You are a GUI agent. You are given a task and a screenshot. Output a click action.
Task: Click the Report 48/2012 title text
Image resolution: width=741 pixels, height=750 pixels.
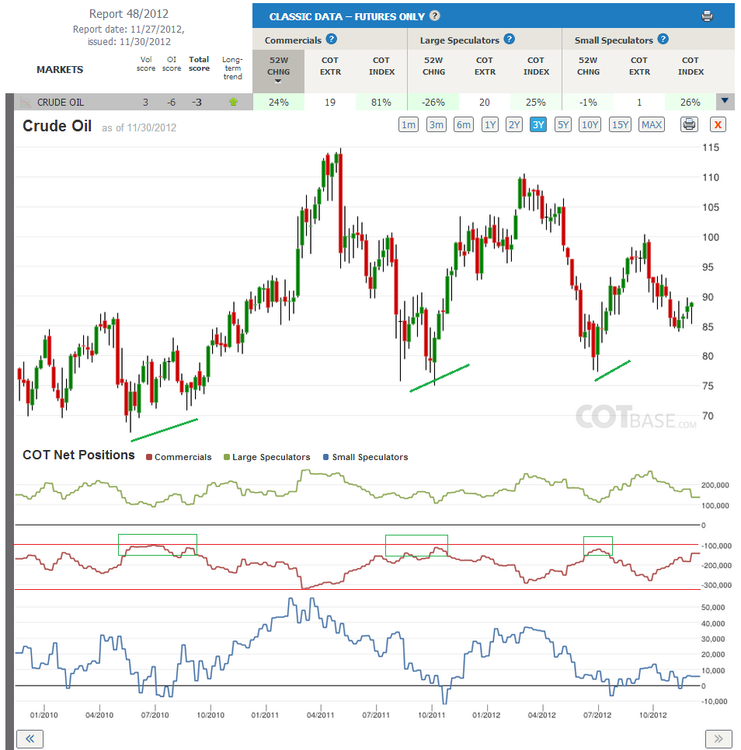[129, 14]
